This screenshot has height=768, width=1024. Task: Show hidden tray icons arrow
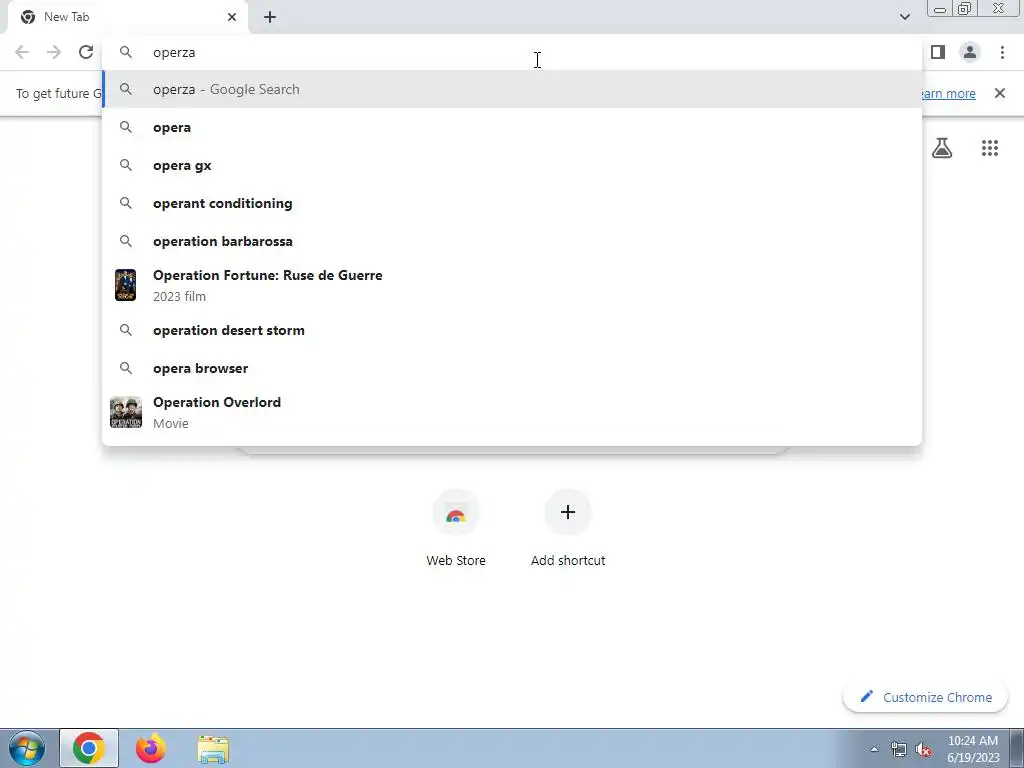(874, 749)
